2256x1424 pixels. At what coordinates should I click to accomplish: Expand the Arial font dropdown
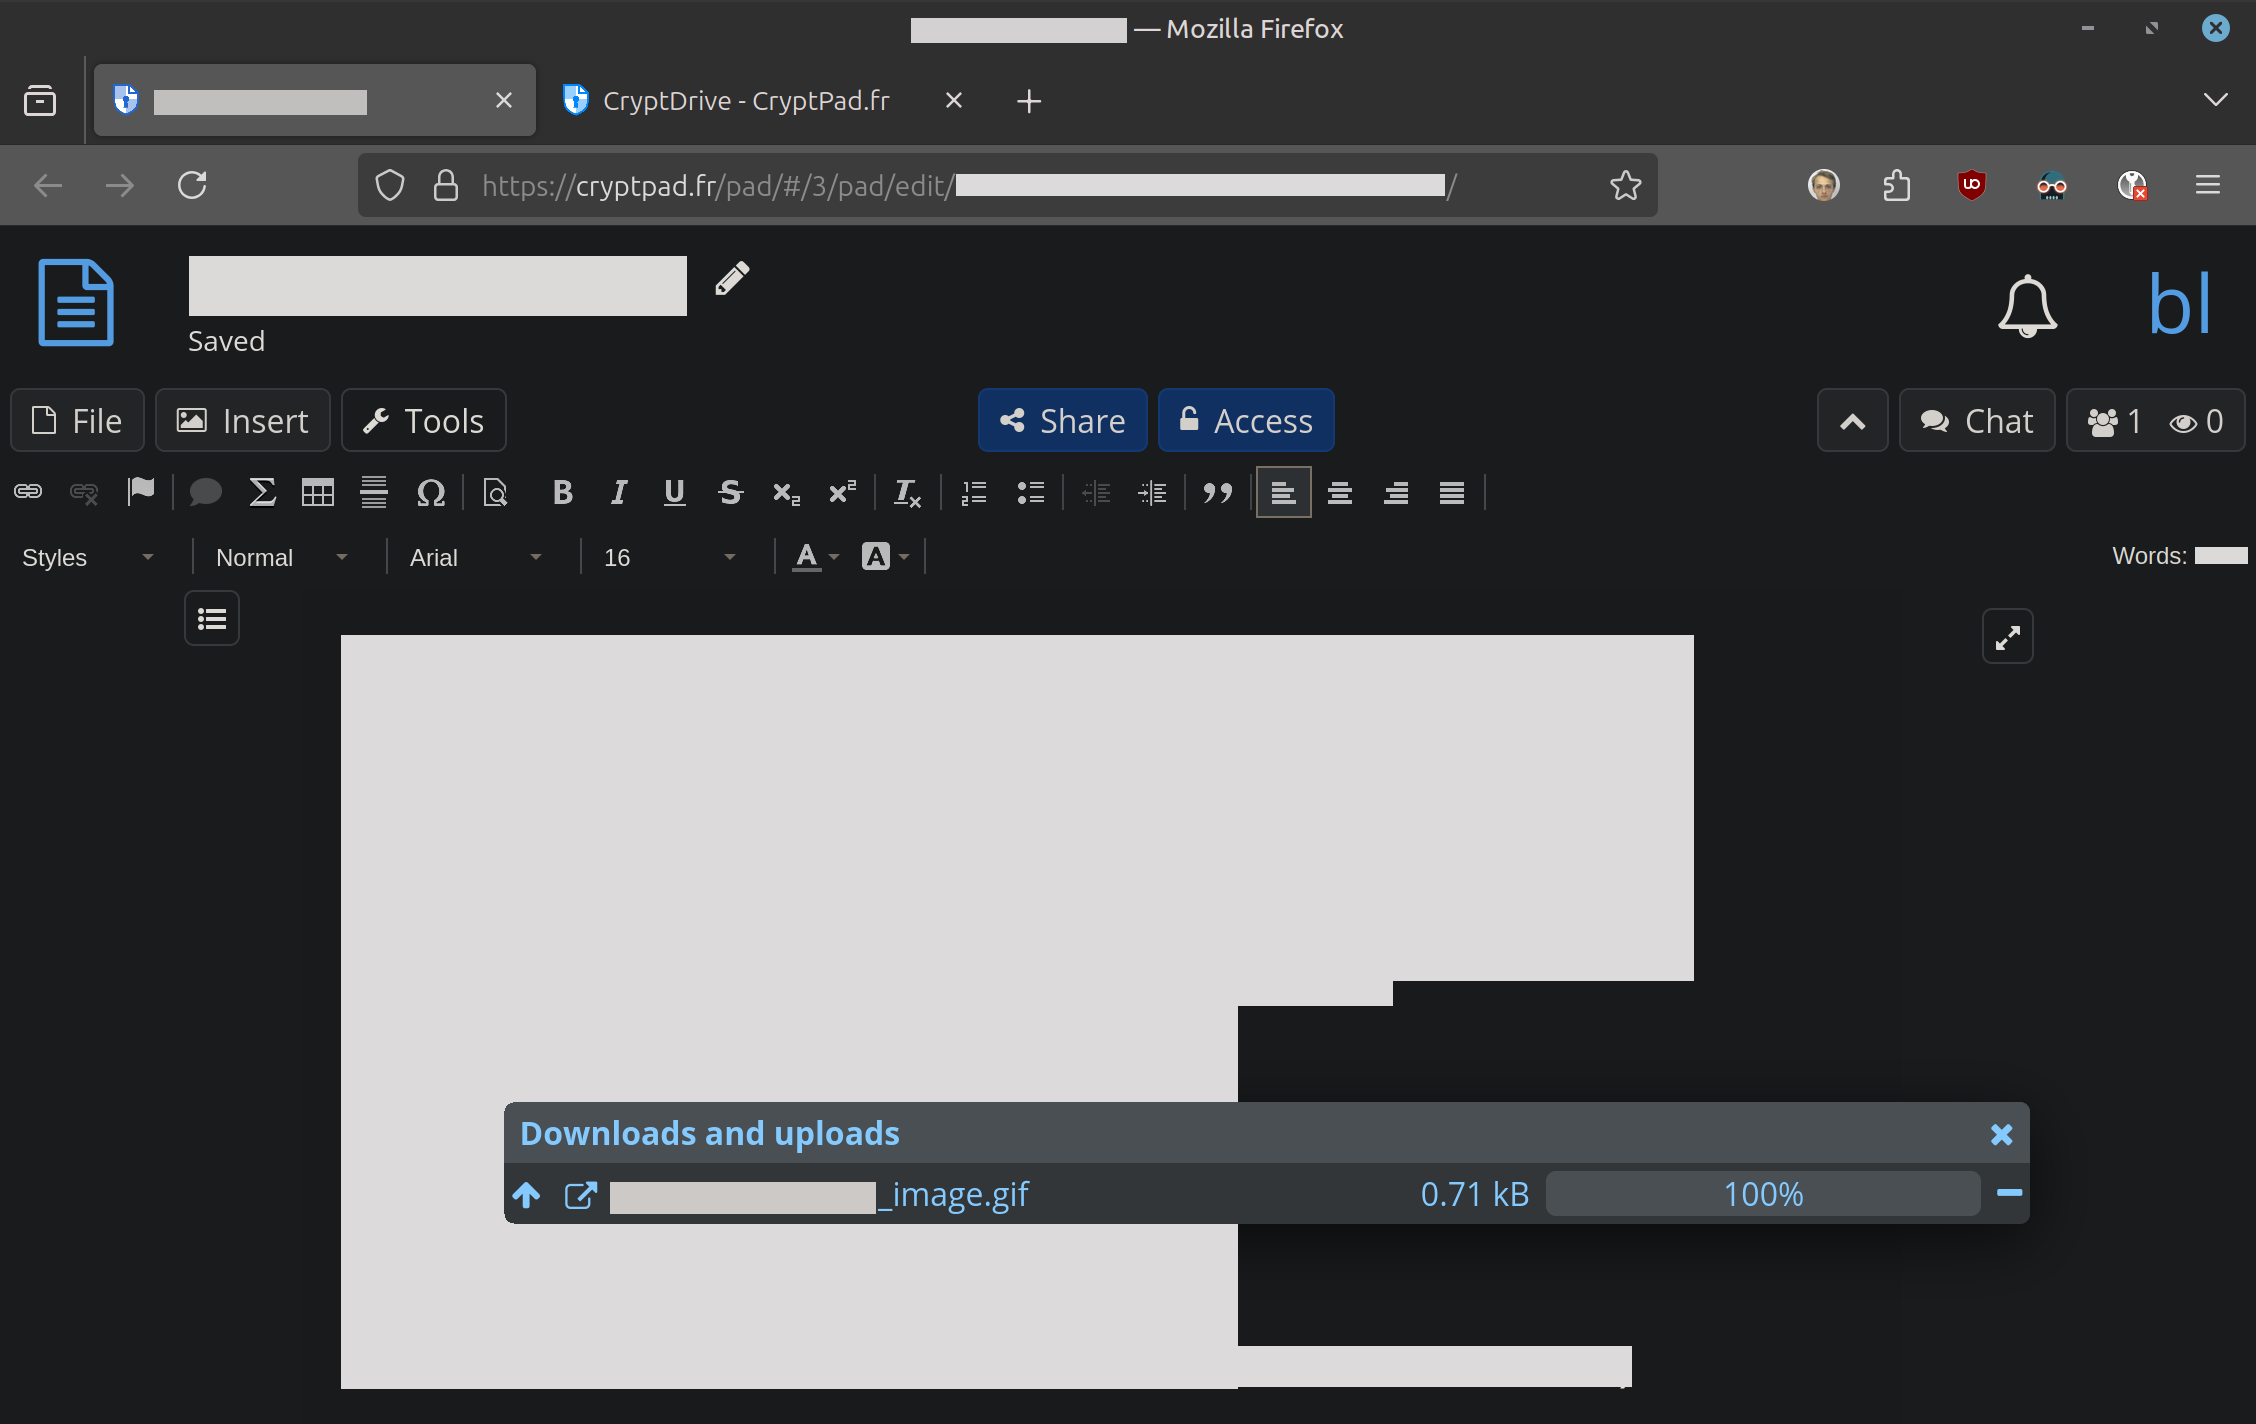475,557
